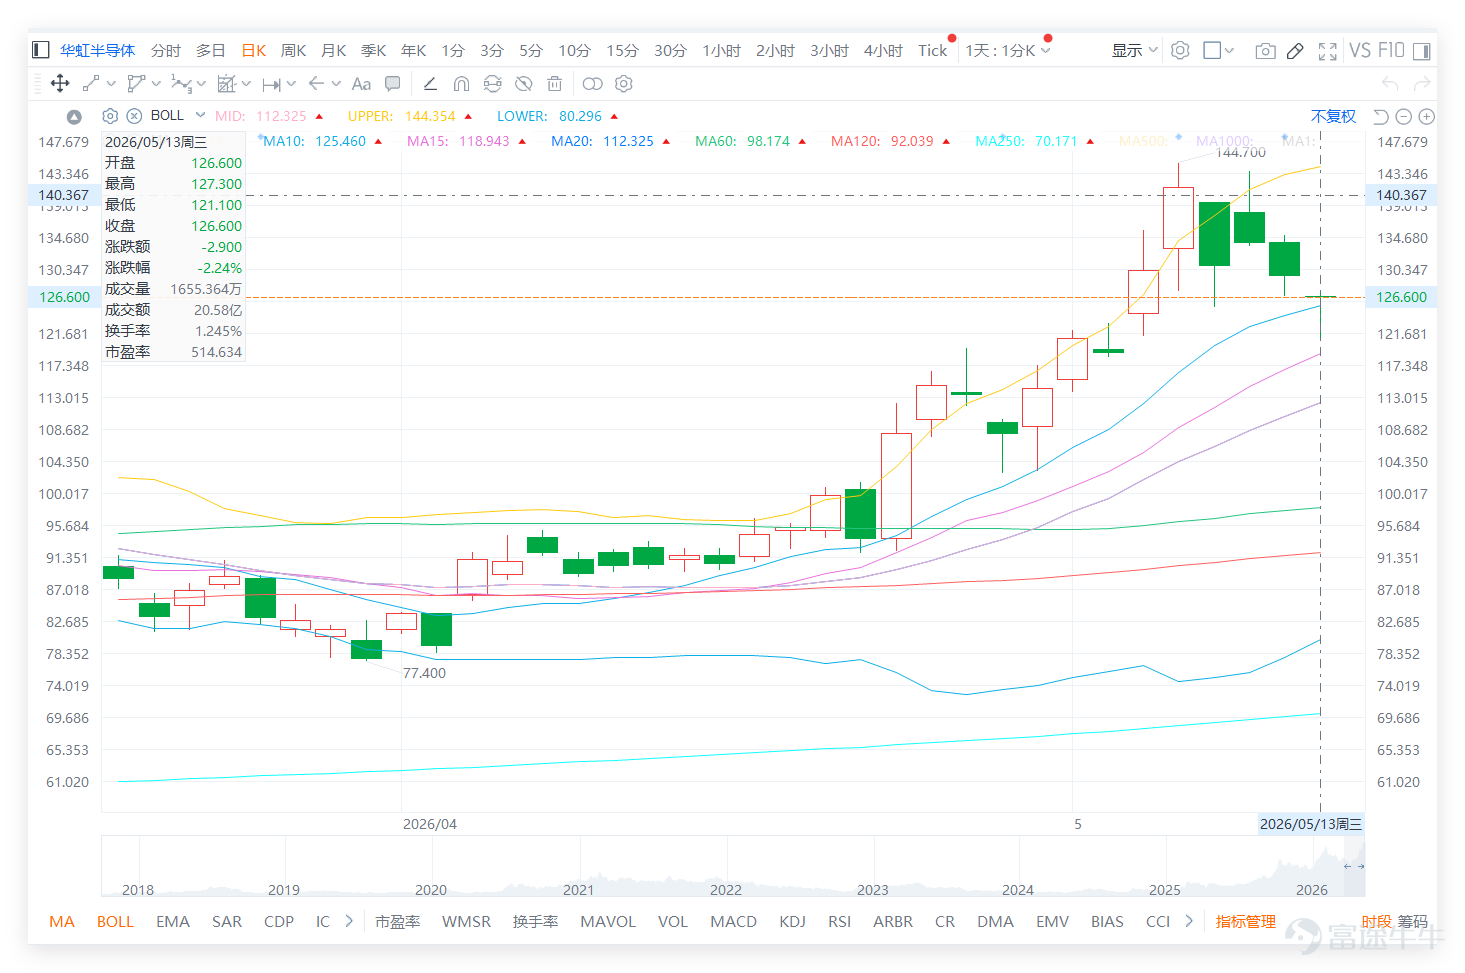Image resolution: width=1465 pixels, height=973 pixels.
Task: Select the wave pattern drawing tool
Action: coord(181,83)
